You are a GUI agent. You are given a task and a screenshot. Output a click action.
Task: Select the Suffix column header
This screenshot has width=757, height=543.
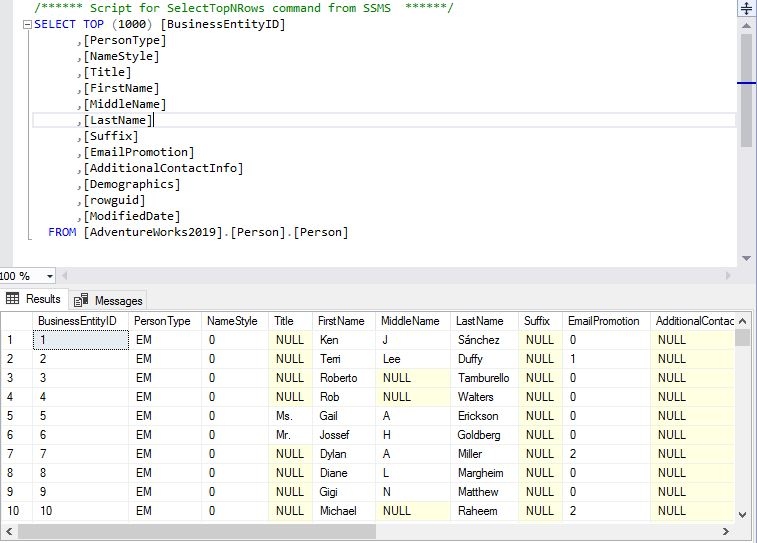540,321
